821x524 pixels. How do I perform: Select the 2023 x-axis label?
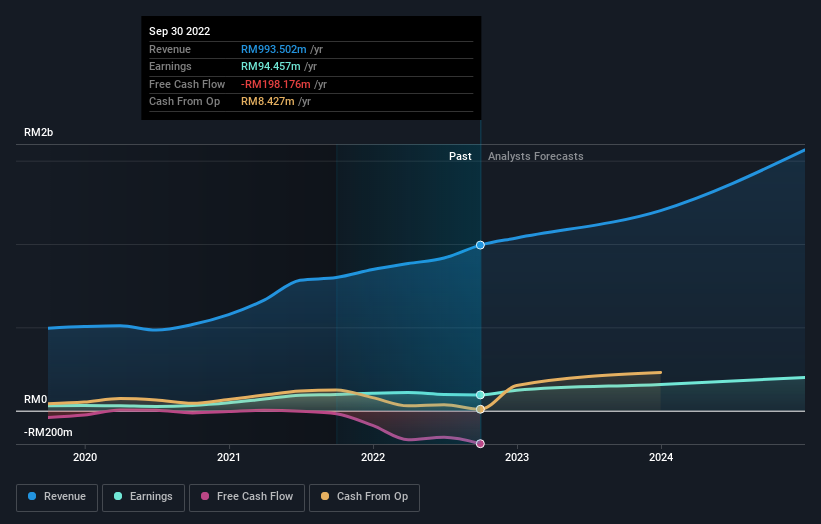pos(517,457)
